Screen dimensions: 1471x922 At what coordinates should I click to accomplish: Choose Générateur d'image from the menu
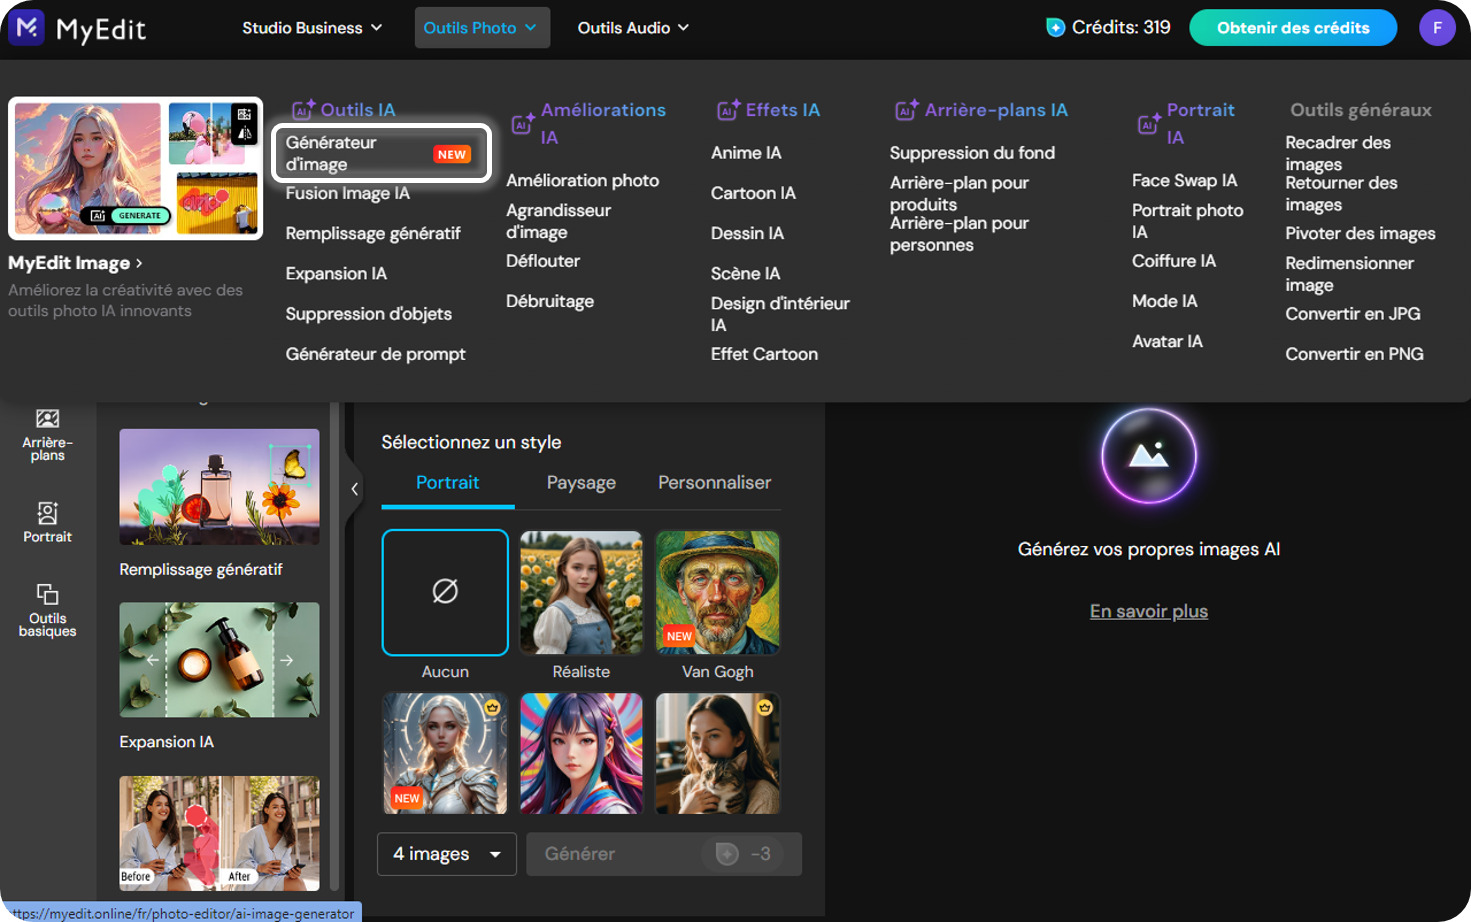(380, 153)
